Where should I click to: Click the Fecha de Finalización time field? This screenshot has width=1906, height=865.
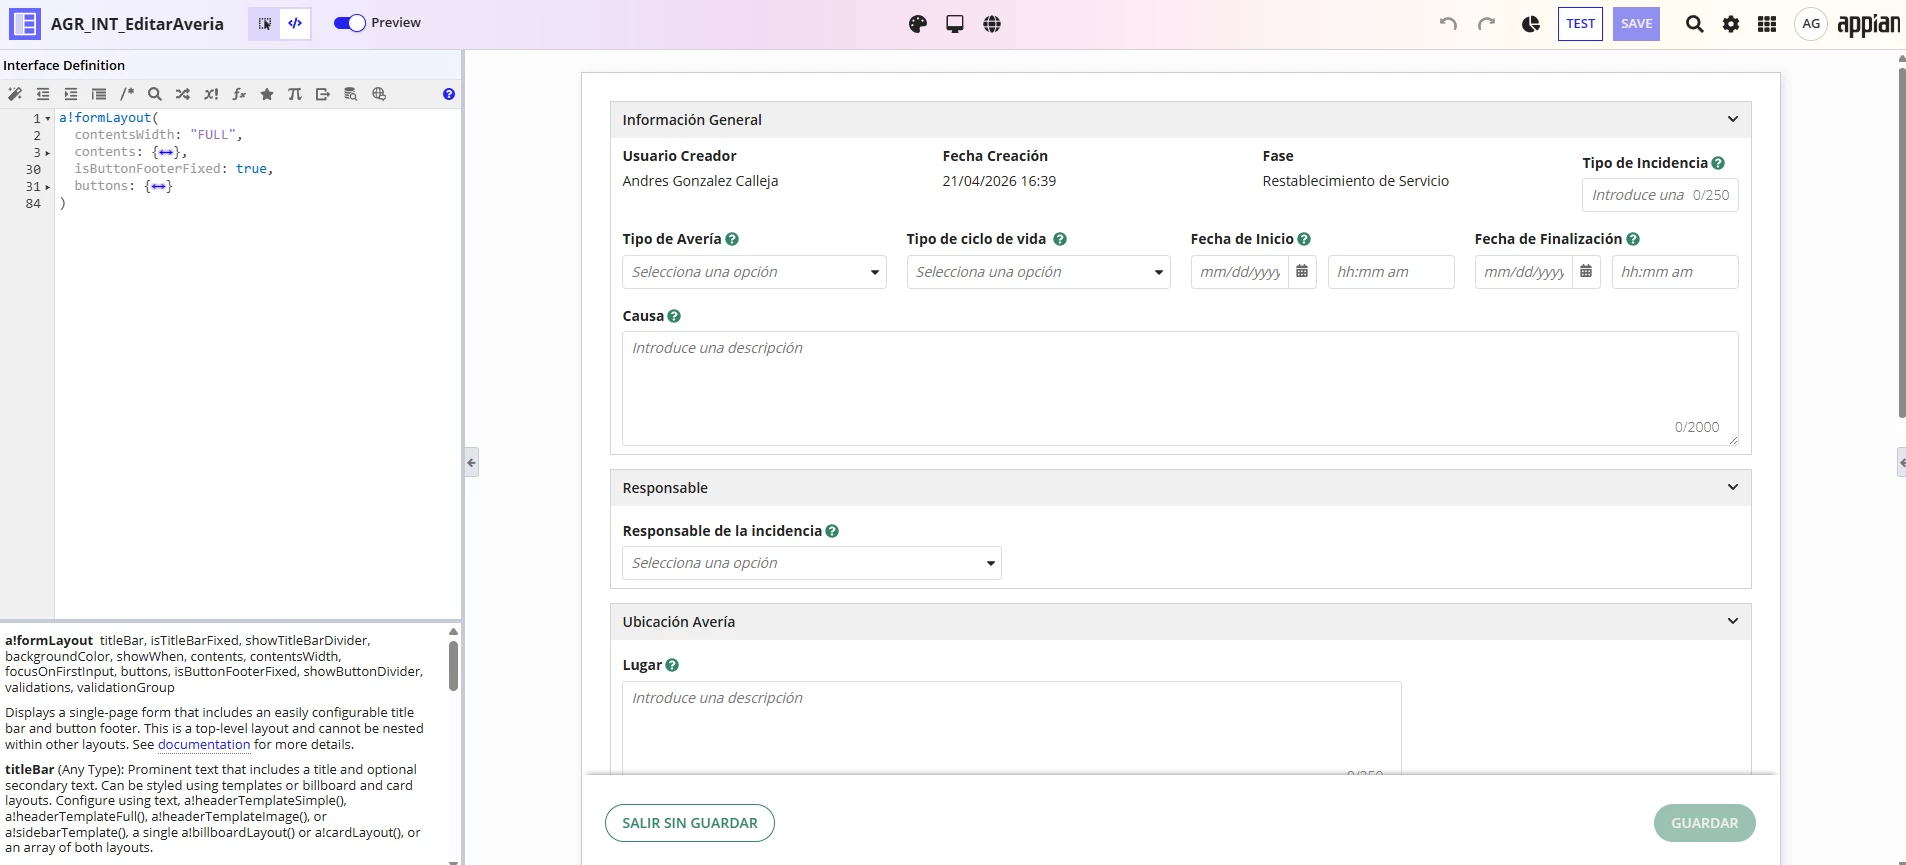click(1675, 272)
